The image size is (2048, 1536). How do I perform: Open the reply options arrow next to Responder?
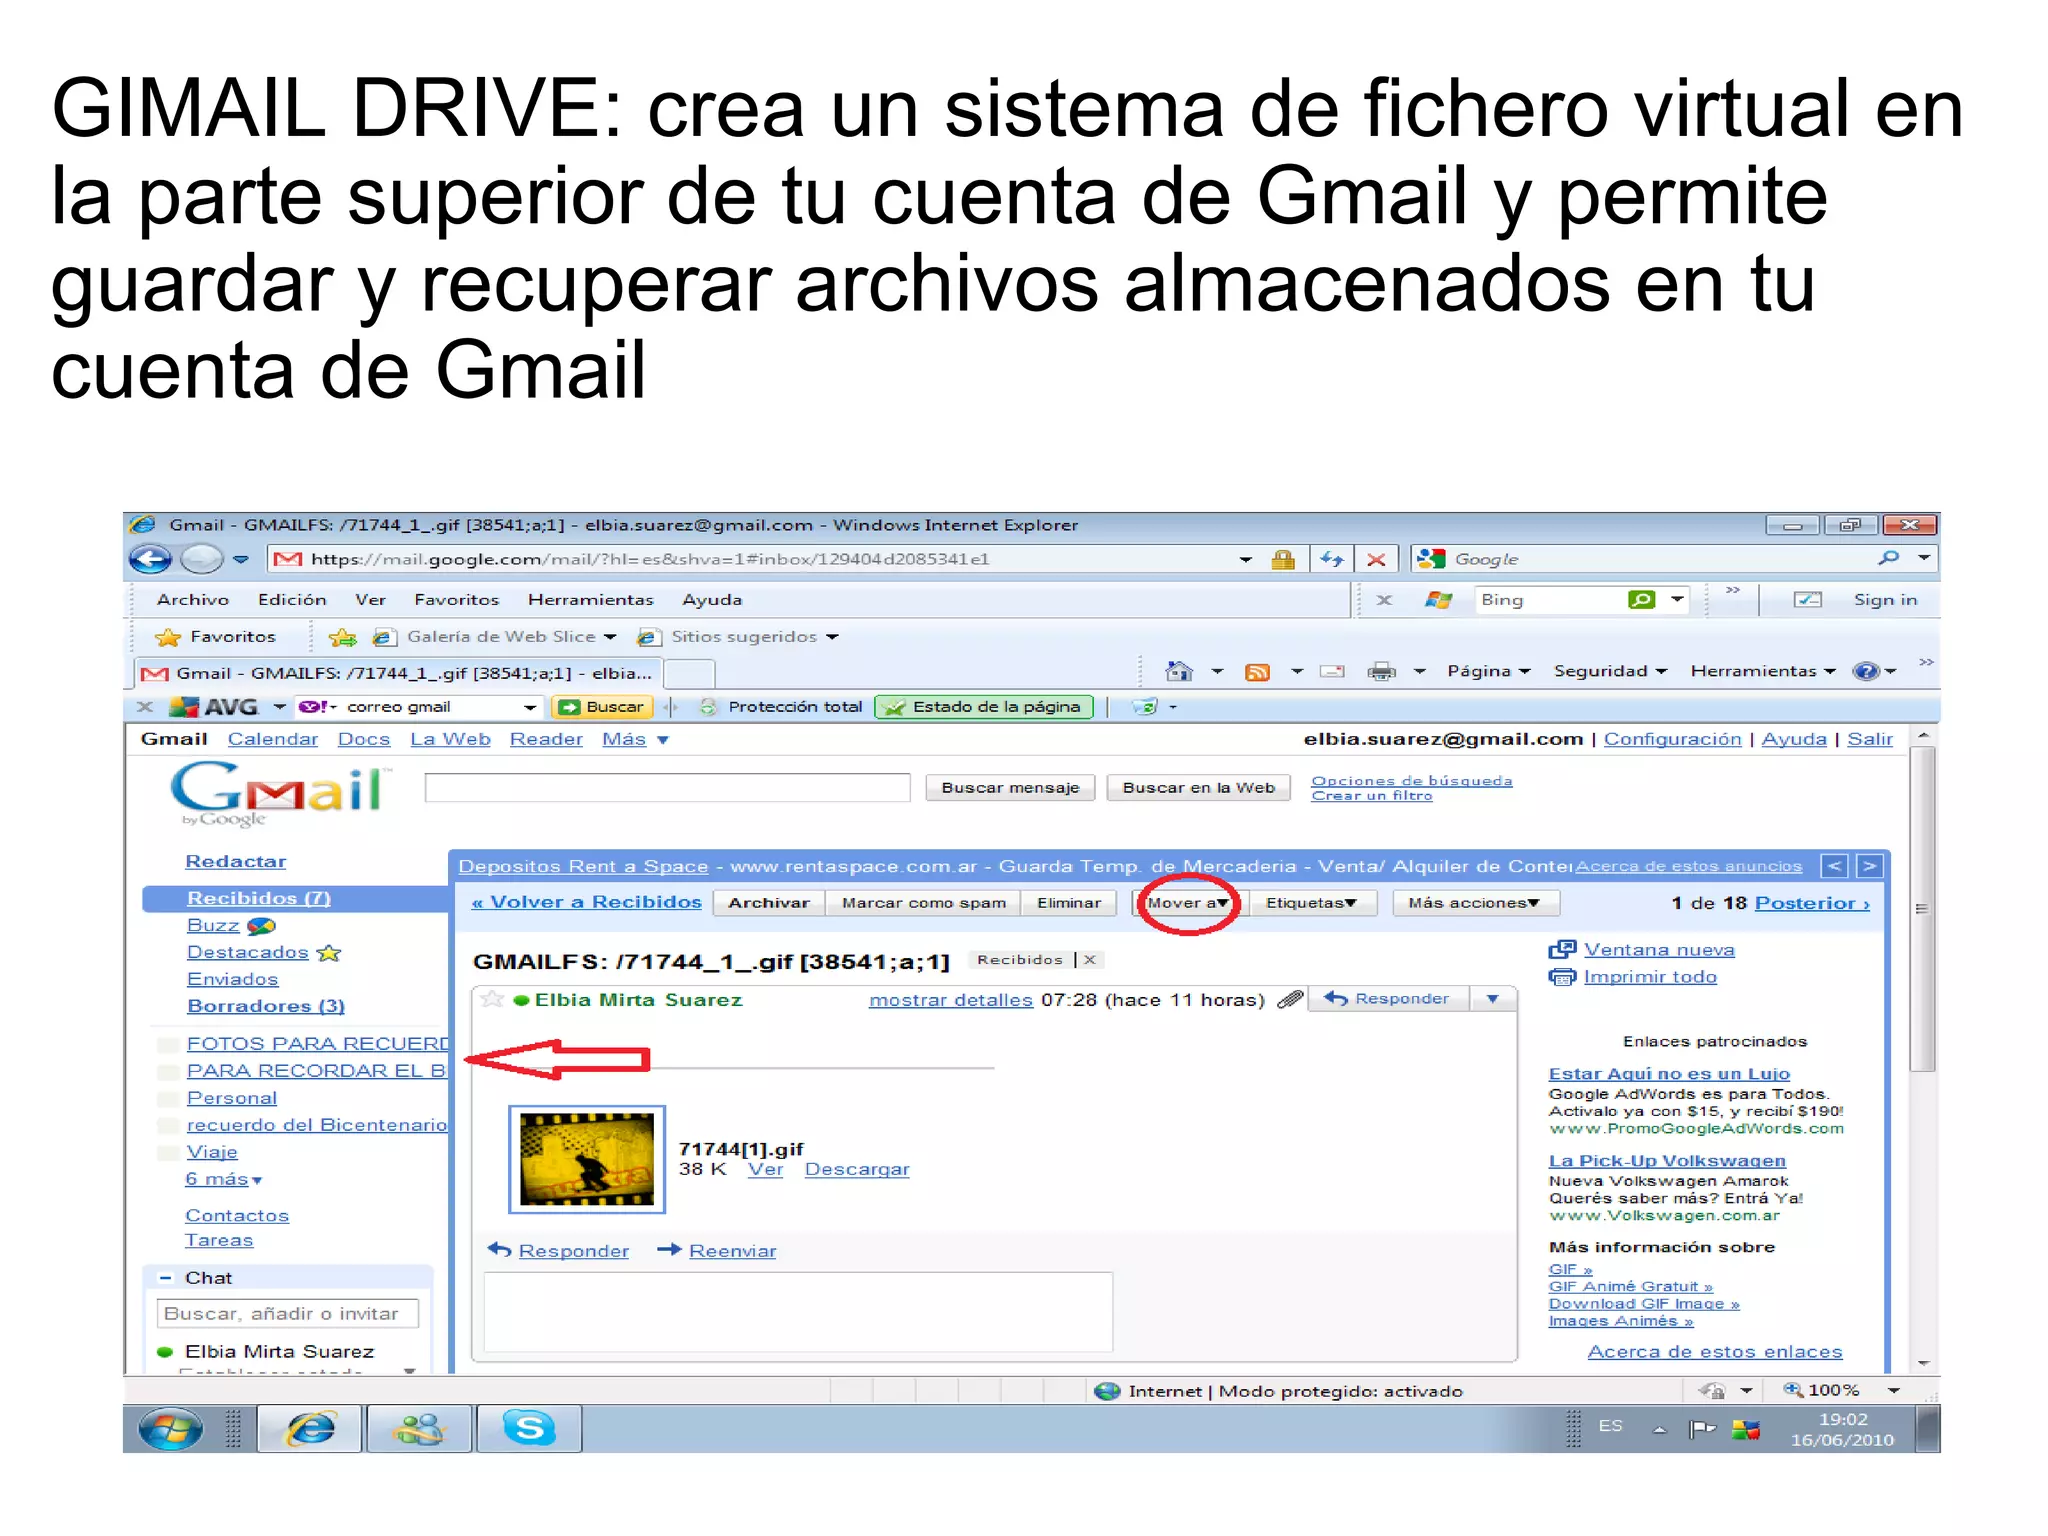(1493, 999)
